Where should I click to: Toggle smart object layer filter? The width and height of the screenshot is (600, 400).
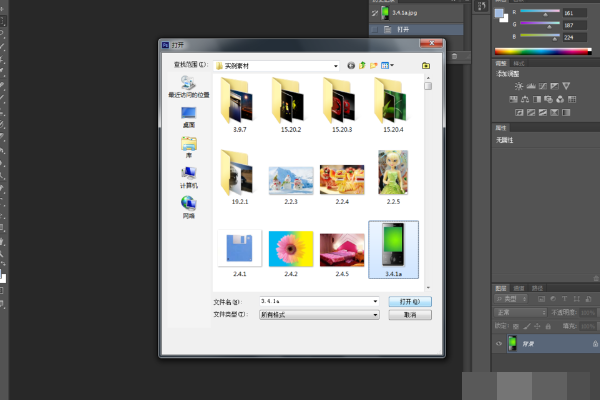click(x=589, y=299)
